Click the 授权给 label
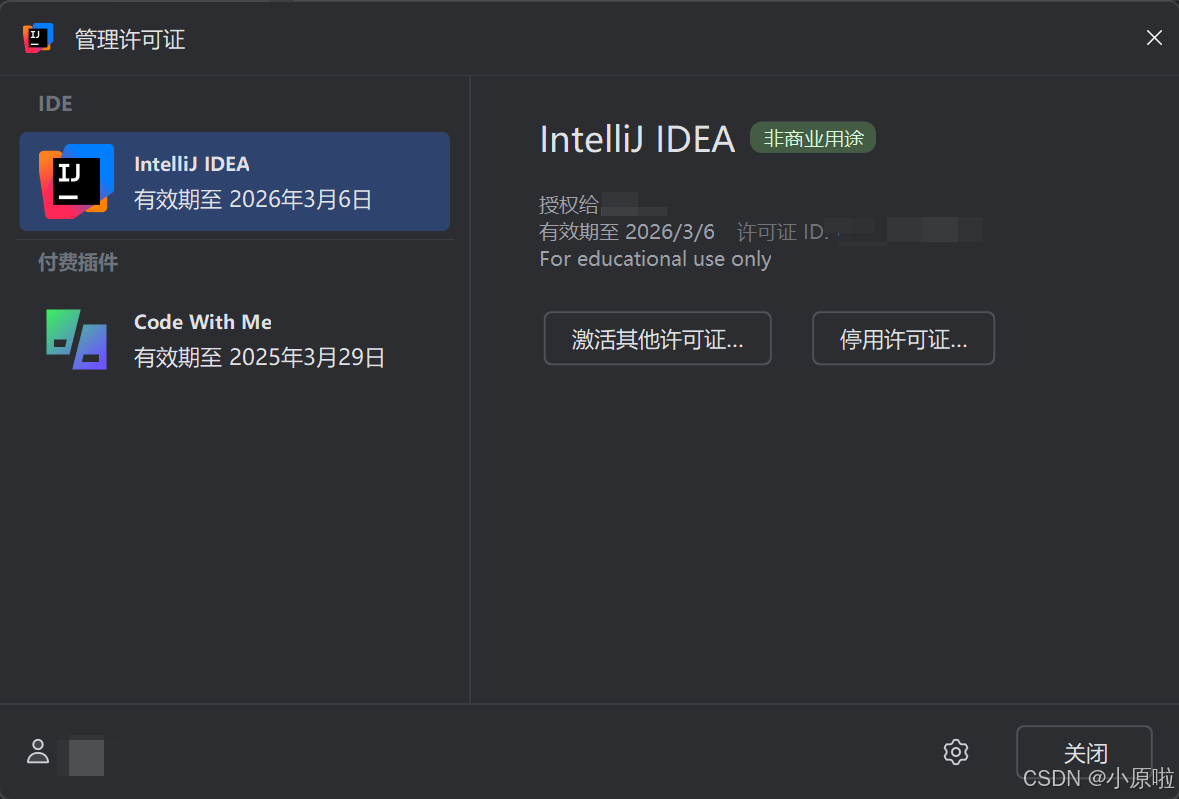This screenshot has height=799, width=1179. (x=568, y=204)
